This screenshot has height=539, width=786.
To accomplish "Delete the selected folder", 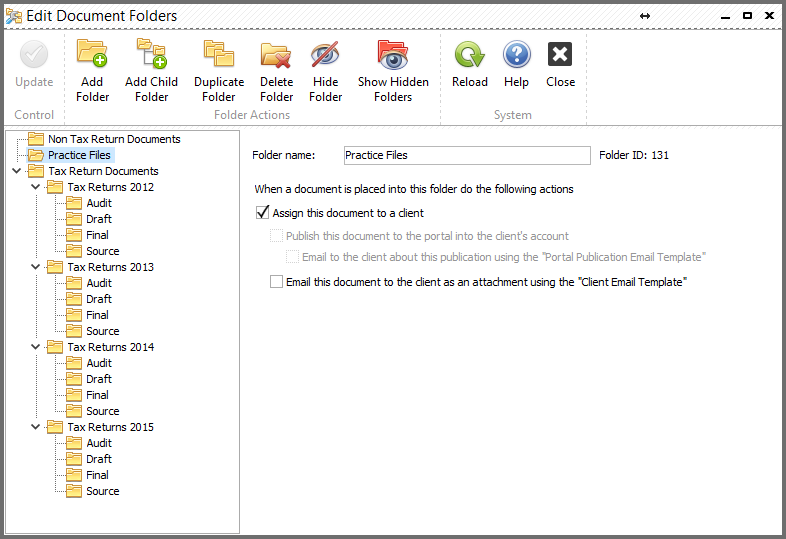I will 276,71.
